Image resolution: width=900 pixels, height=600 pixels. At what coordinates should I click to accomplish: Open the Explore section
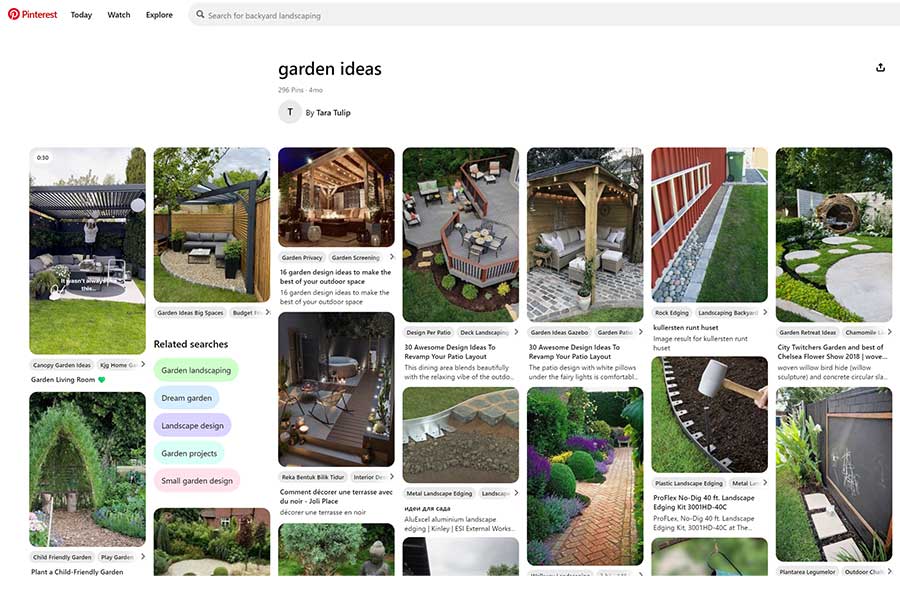point(158,14)
